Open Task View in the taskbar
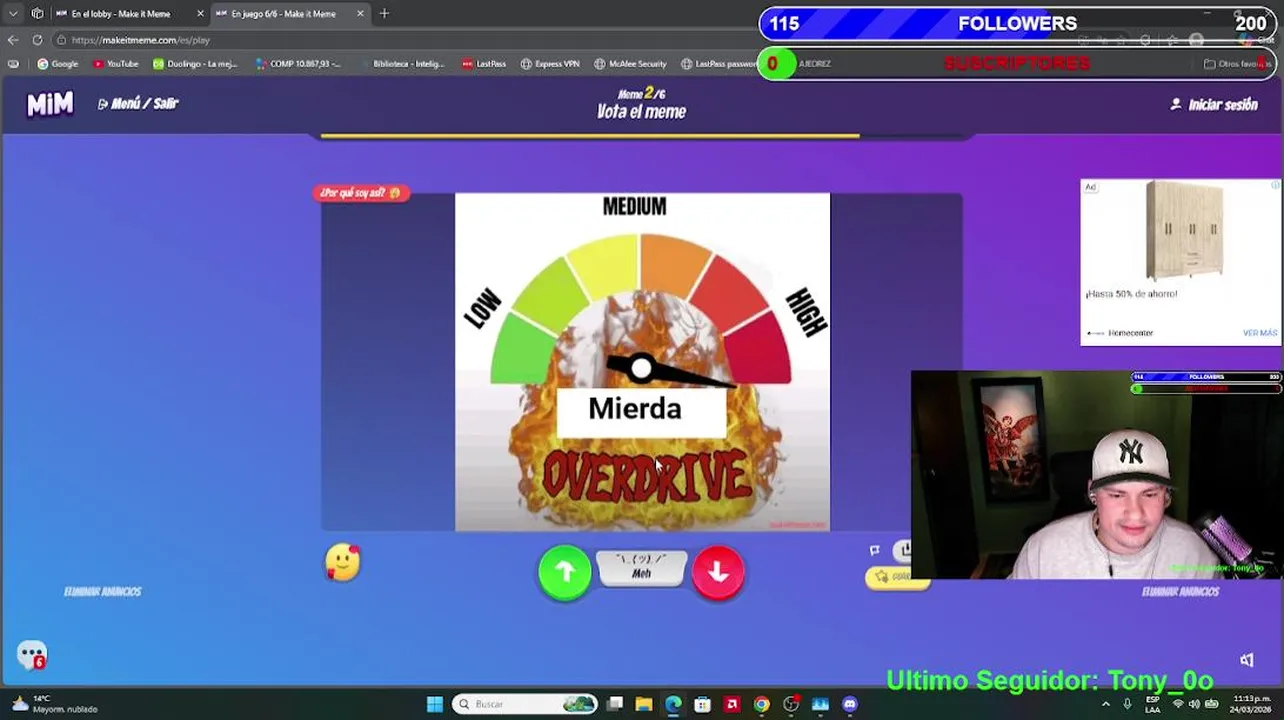Image resolution: width=1284 pixels, height=720 pixels. click(x=615, y=704)
